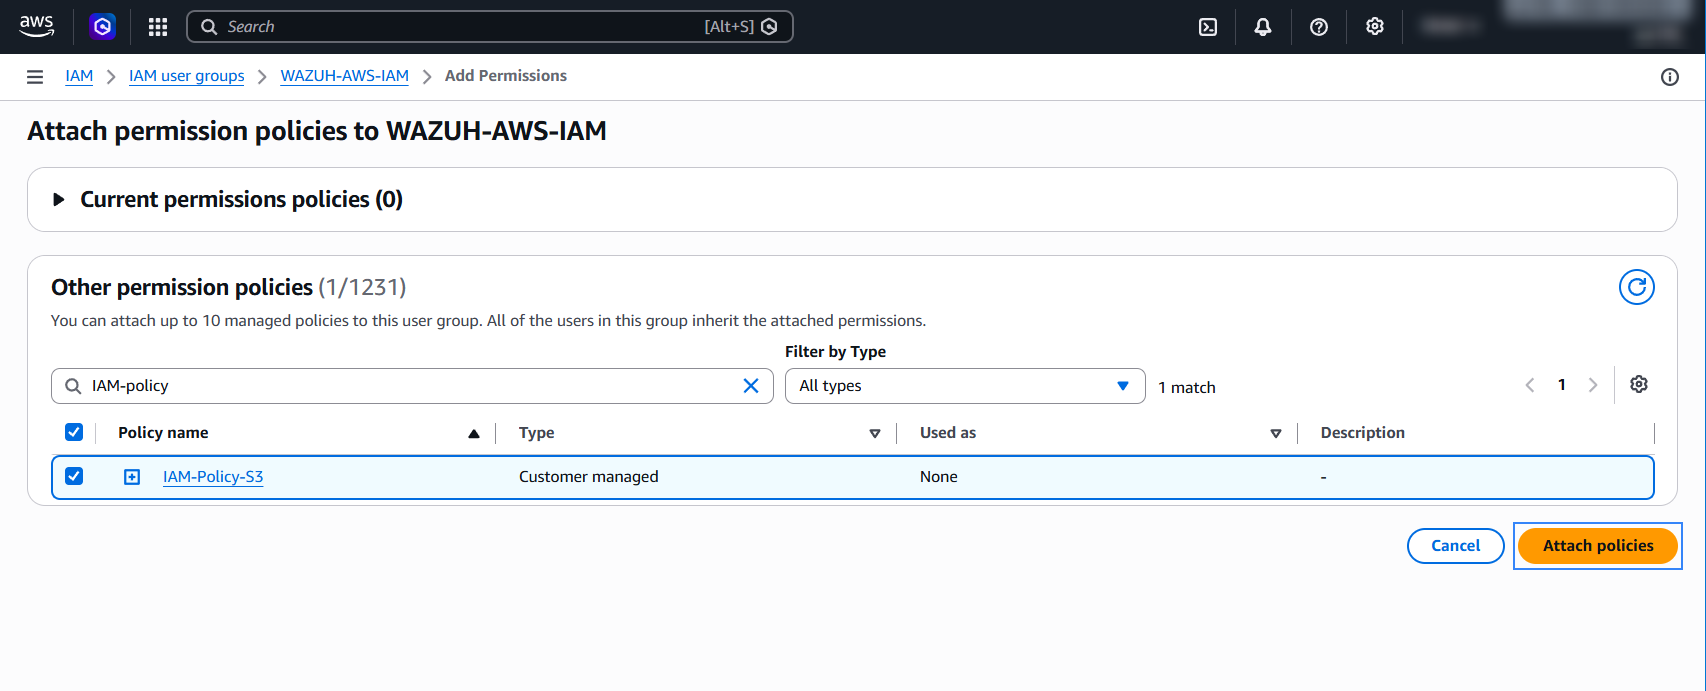Select page number 1
The height and width of the screenshot is (691, 1706).
click(x=1562, y=385)
